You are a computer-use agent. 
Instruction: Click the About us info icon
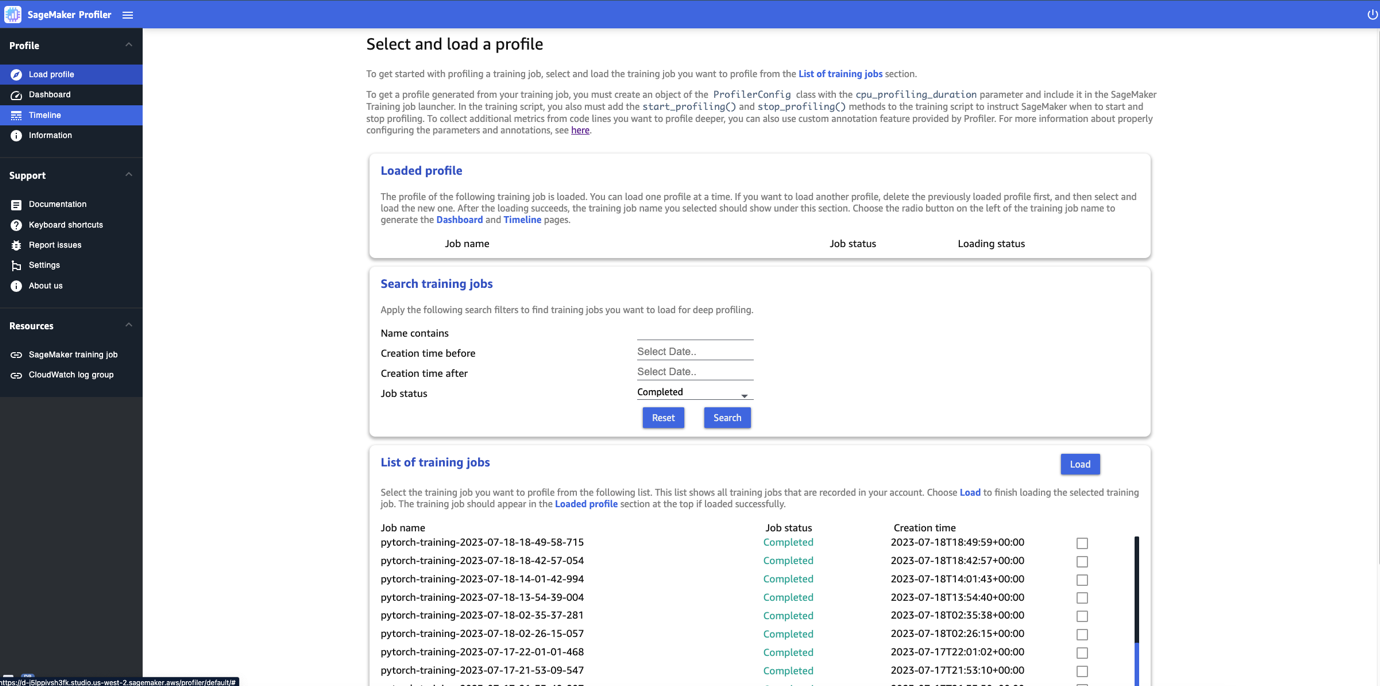click(x=16, y=286)
